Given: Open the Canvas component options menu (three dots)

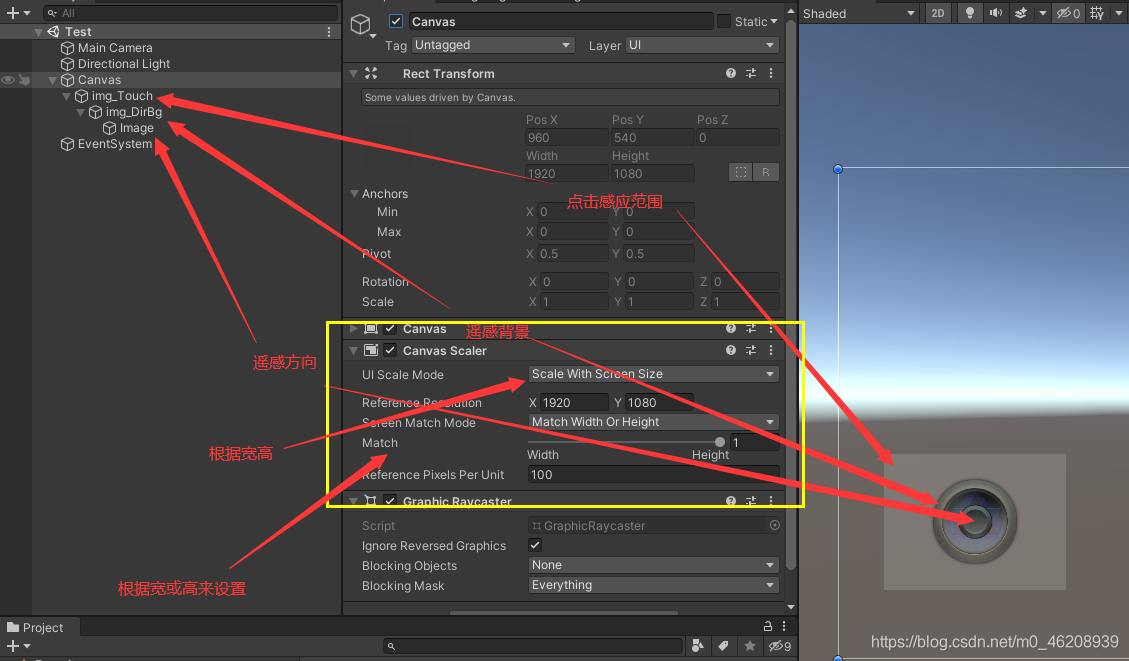Looking at the screenshot, I should coord(769,328).
